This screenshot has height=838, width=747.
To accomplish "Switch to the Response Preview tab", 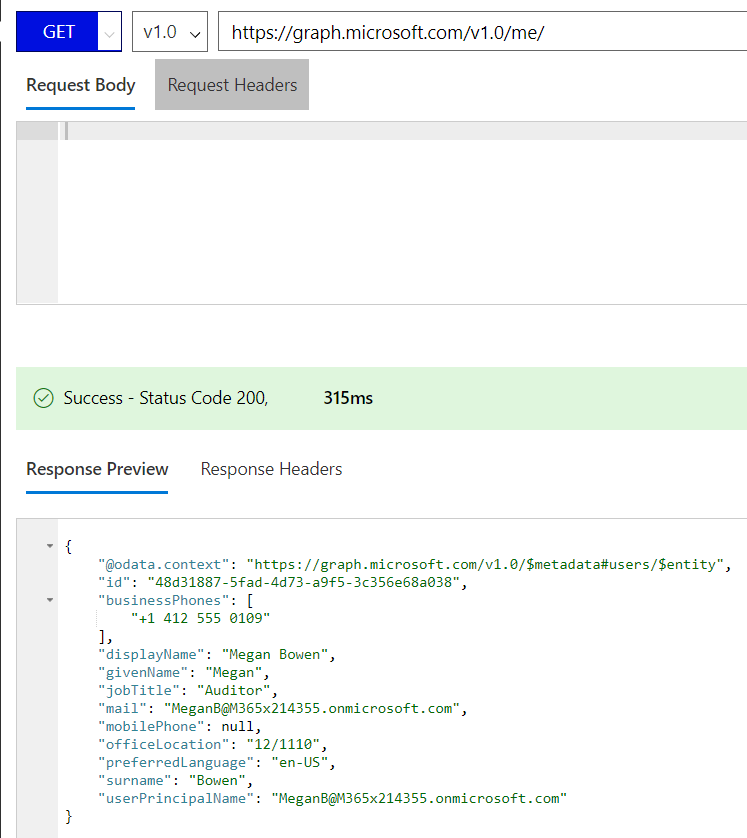I will 97,468.
